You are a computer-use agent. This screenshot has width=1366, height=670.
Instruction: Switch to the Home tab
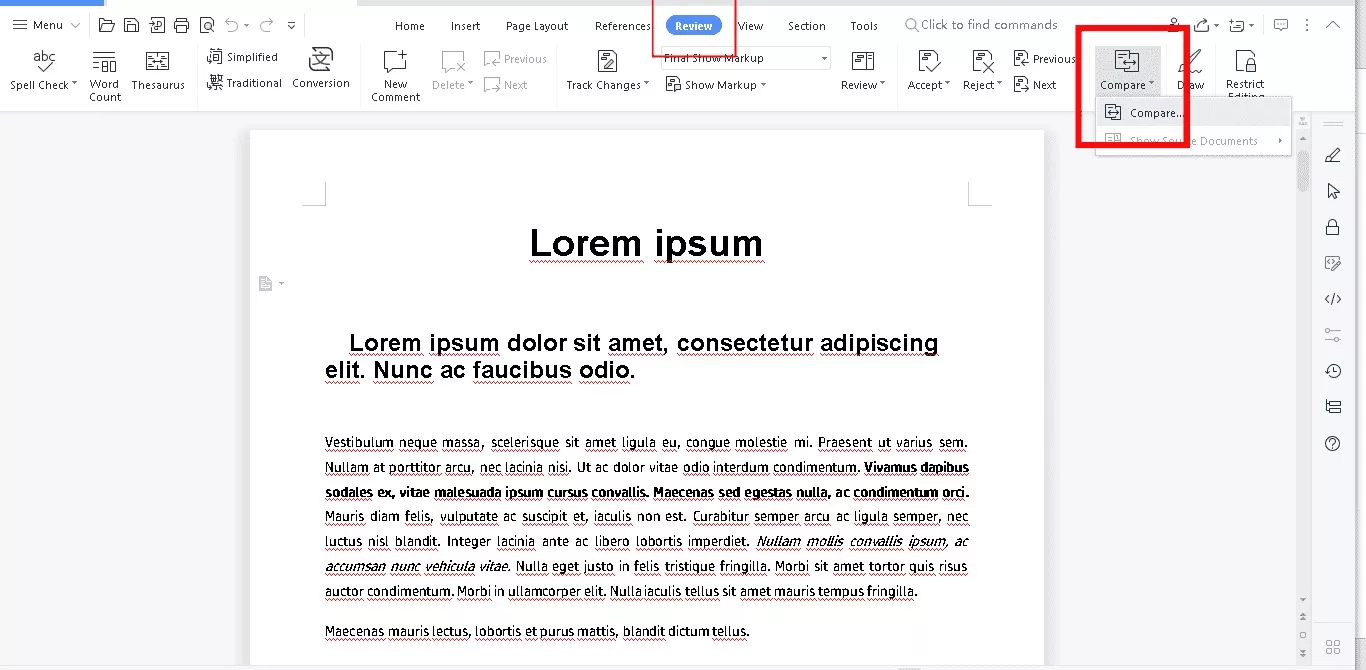[x=410, y=26]
